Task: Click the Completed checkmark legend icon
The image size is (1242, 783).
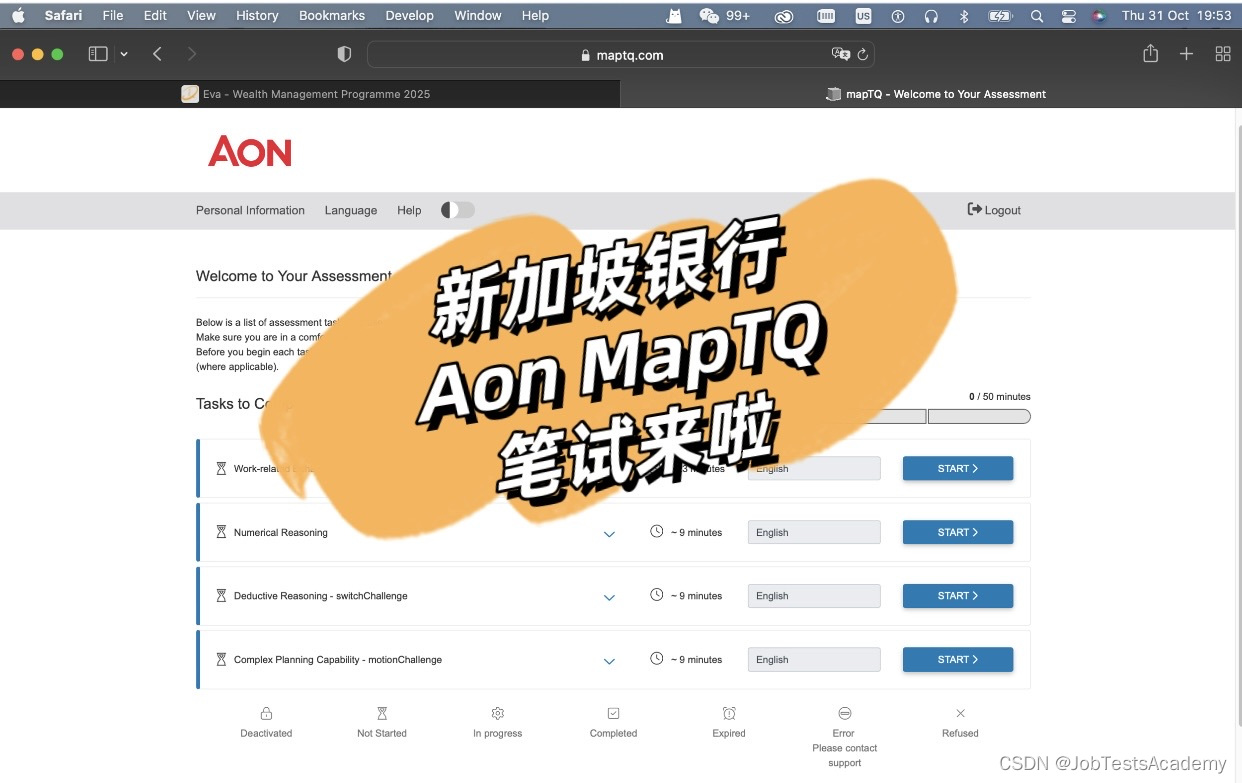Action: coord(613,713)
